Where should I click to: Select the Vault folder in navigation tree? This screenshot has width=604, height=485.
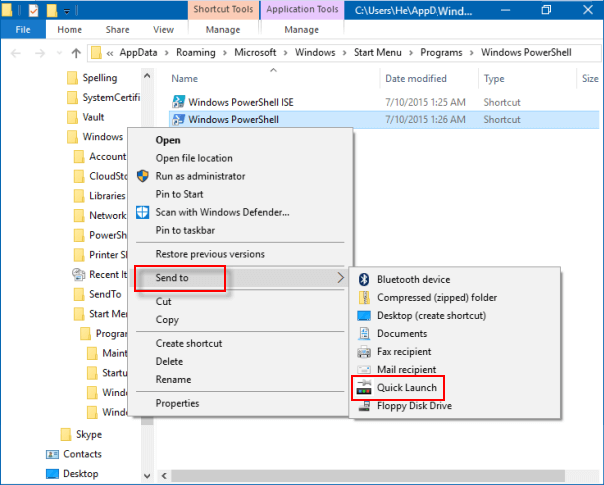coord(93,117)
